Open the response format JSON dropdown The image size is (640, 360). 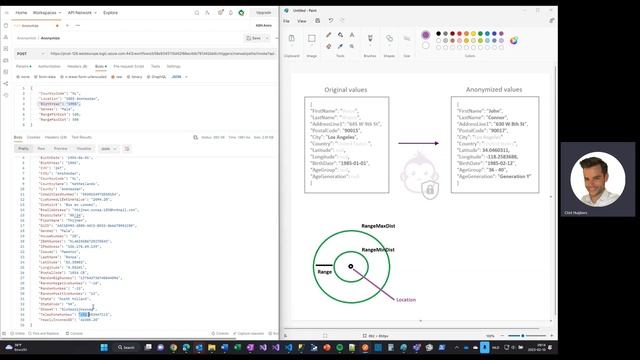108,149
